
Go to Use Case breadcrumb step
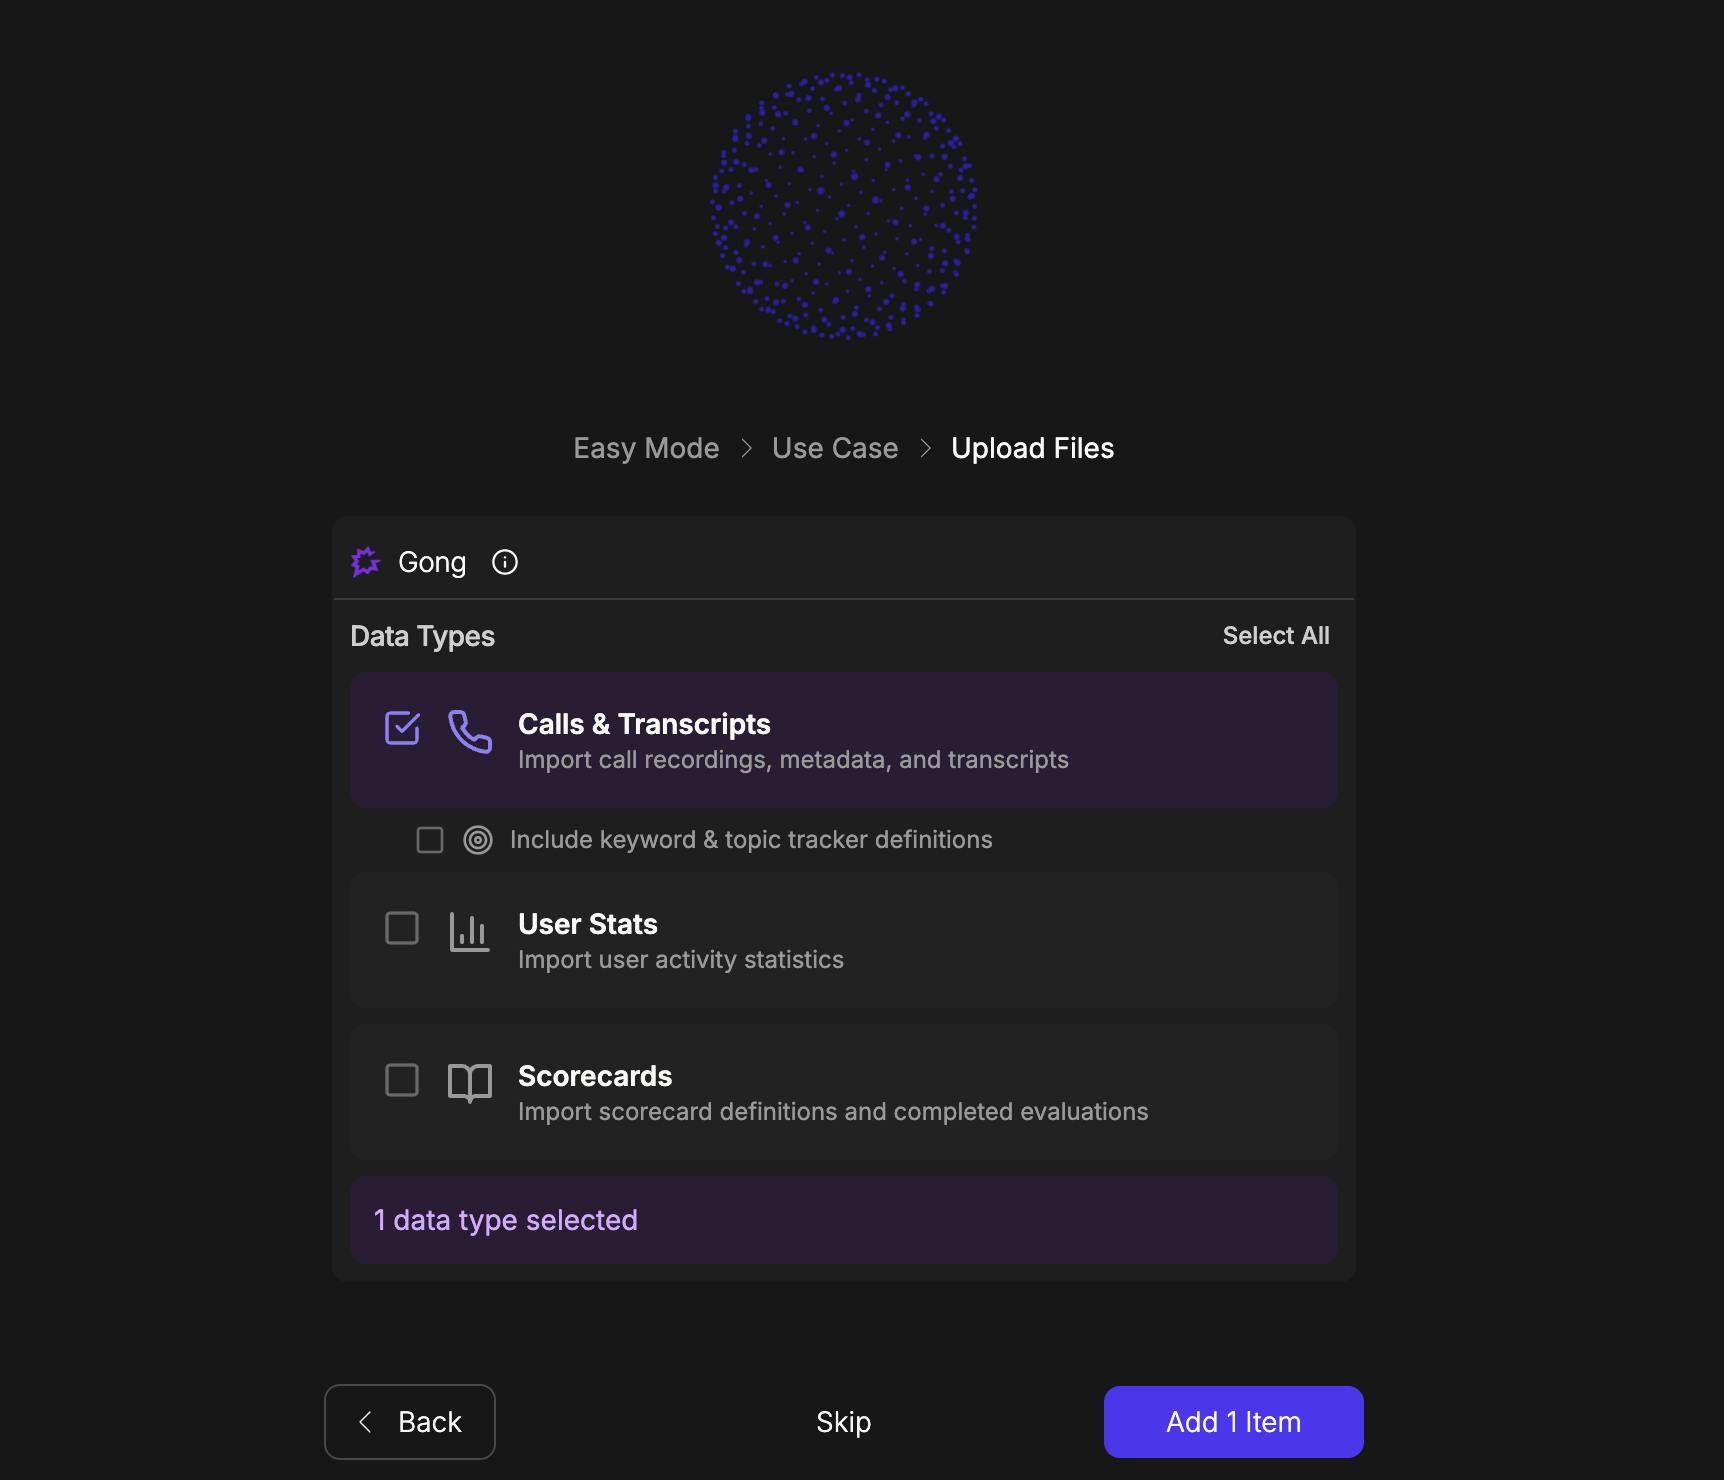[835, 448]
